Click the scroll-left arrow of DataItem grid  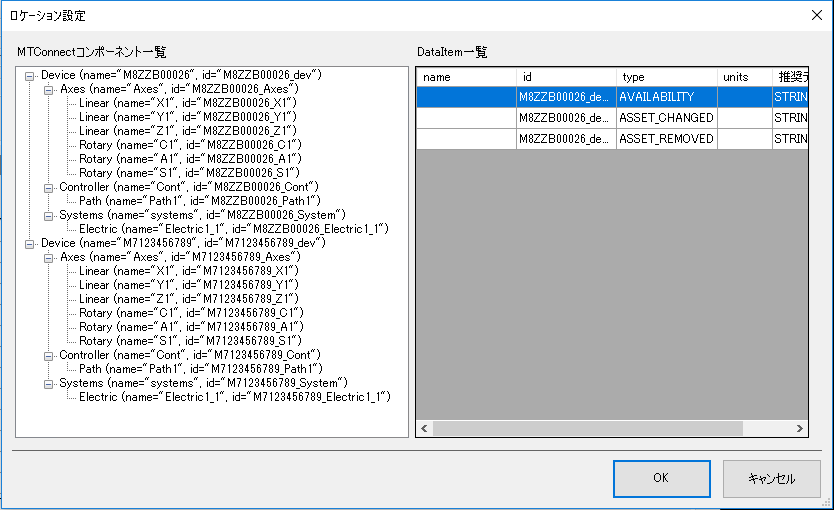[424, 429]
